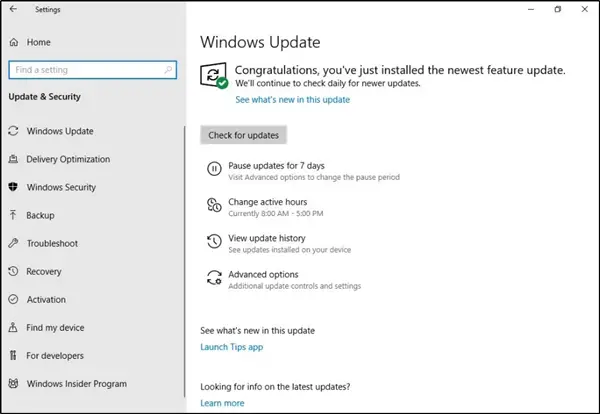The height and width of the screenshot is (414, 600).
Task: Click the Home house icon
Action: pyautogui.click(x=14, y=42)
